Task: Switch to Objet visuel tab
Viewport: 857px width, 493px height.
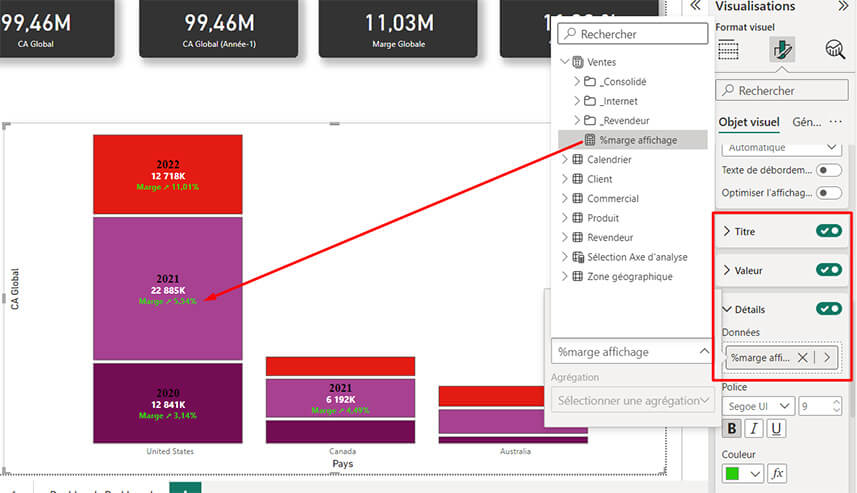Action: click(x=749, y=122)
